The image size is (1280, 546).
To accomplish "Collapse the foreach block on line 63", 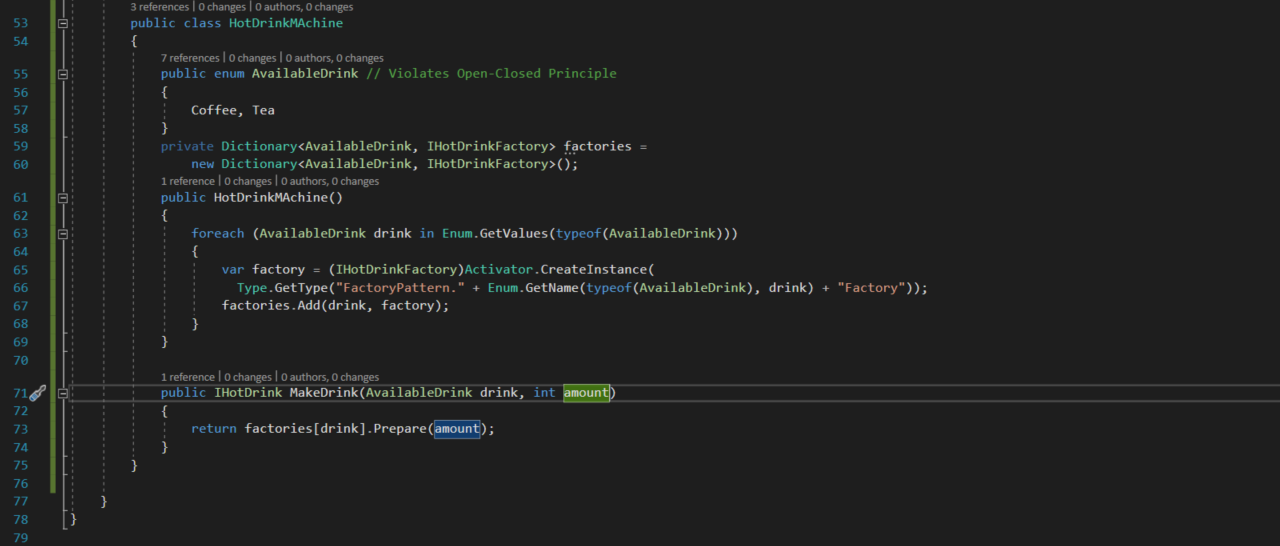I will coord(63,234).
